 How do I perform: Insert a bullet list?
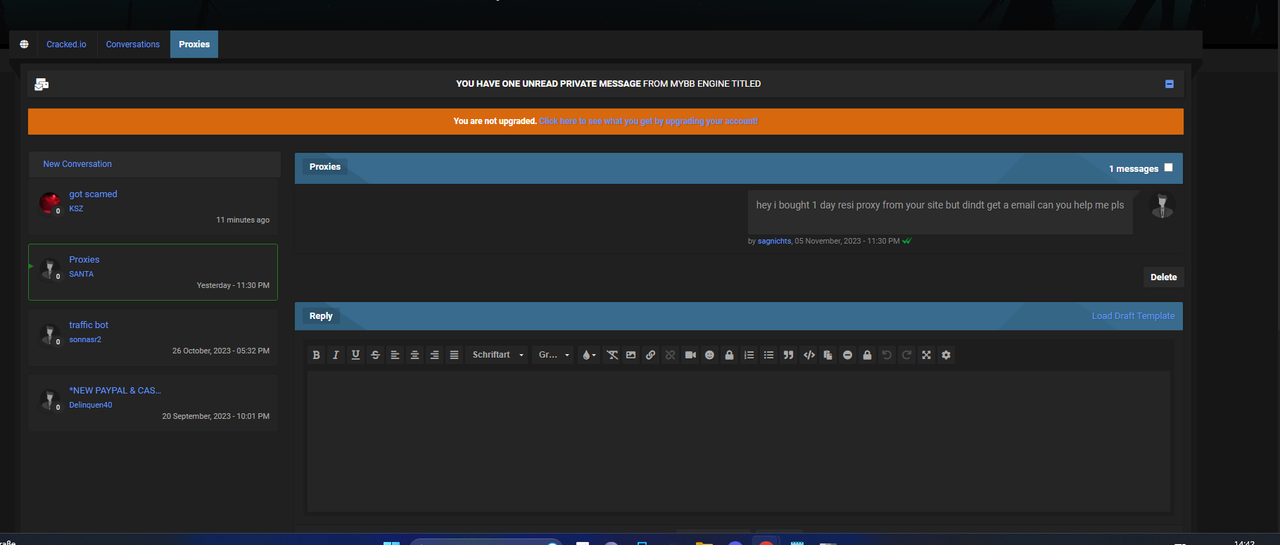pos(769,355)
